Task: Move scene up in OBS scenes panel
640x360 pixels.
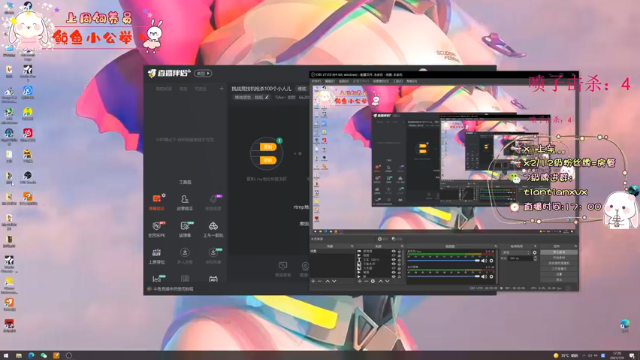Action: (x=327, y=281)
